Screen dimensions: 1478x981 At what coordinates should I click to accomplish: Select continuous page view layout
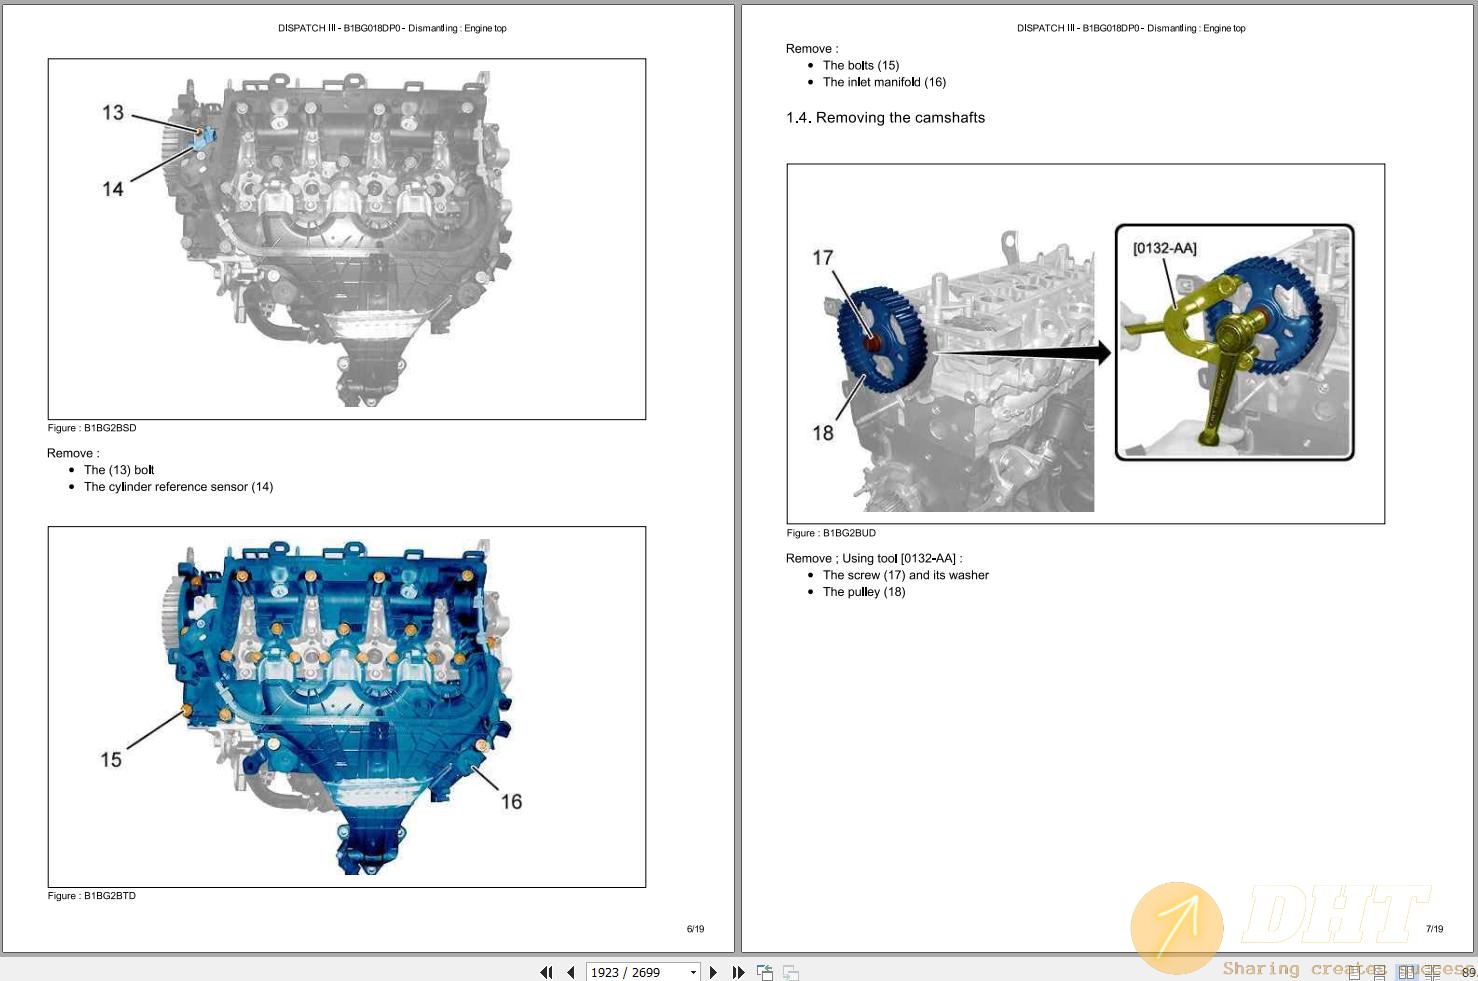point(1379,972)
